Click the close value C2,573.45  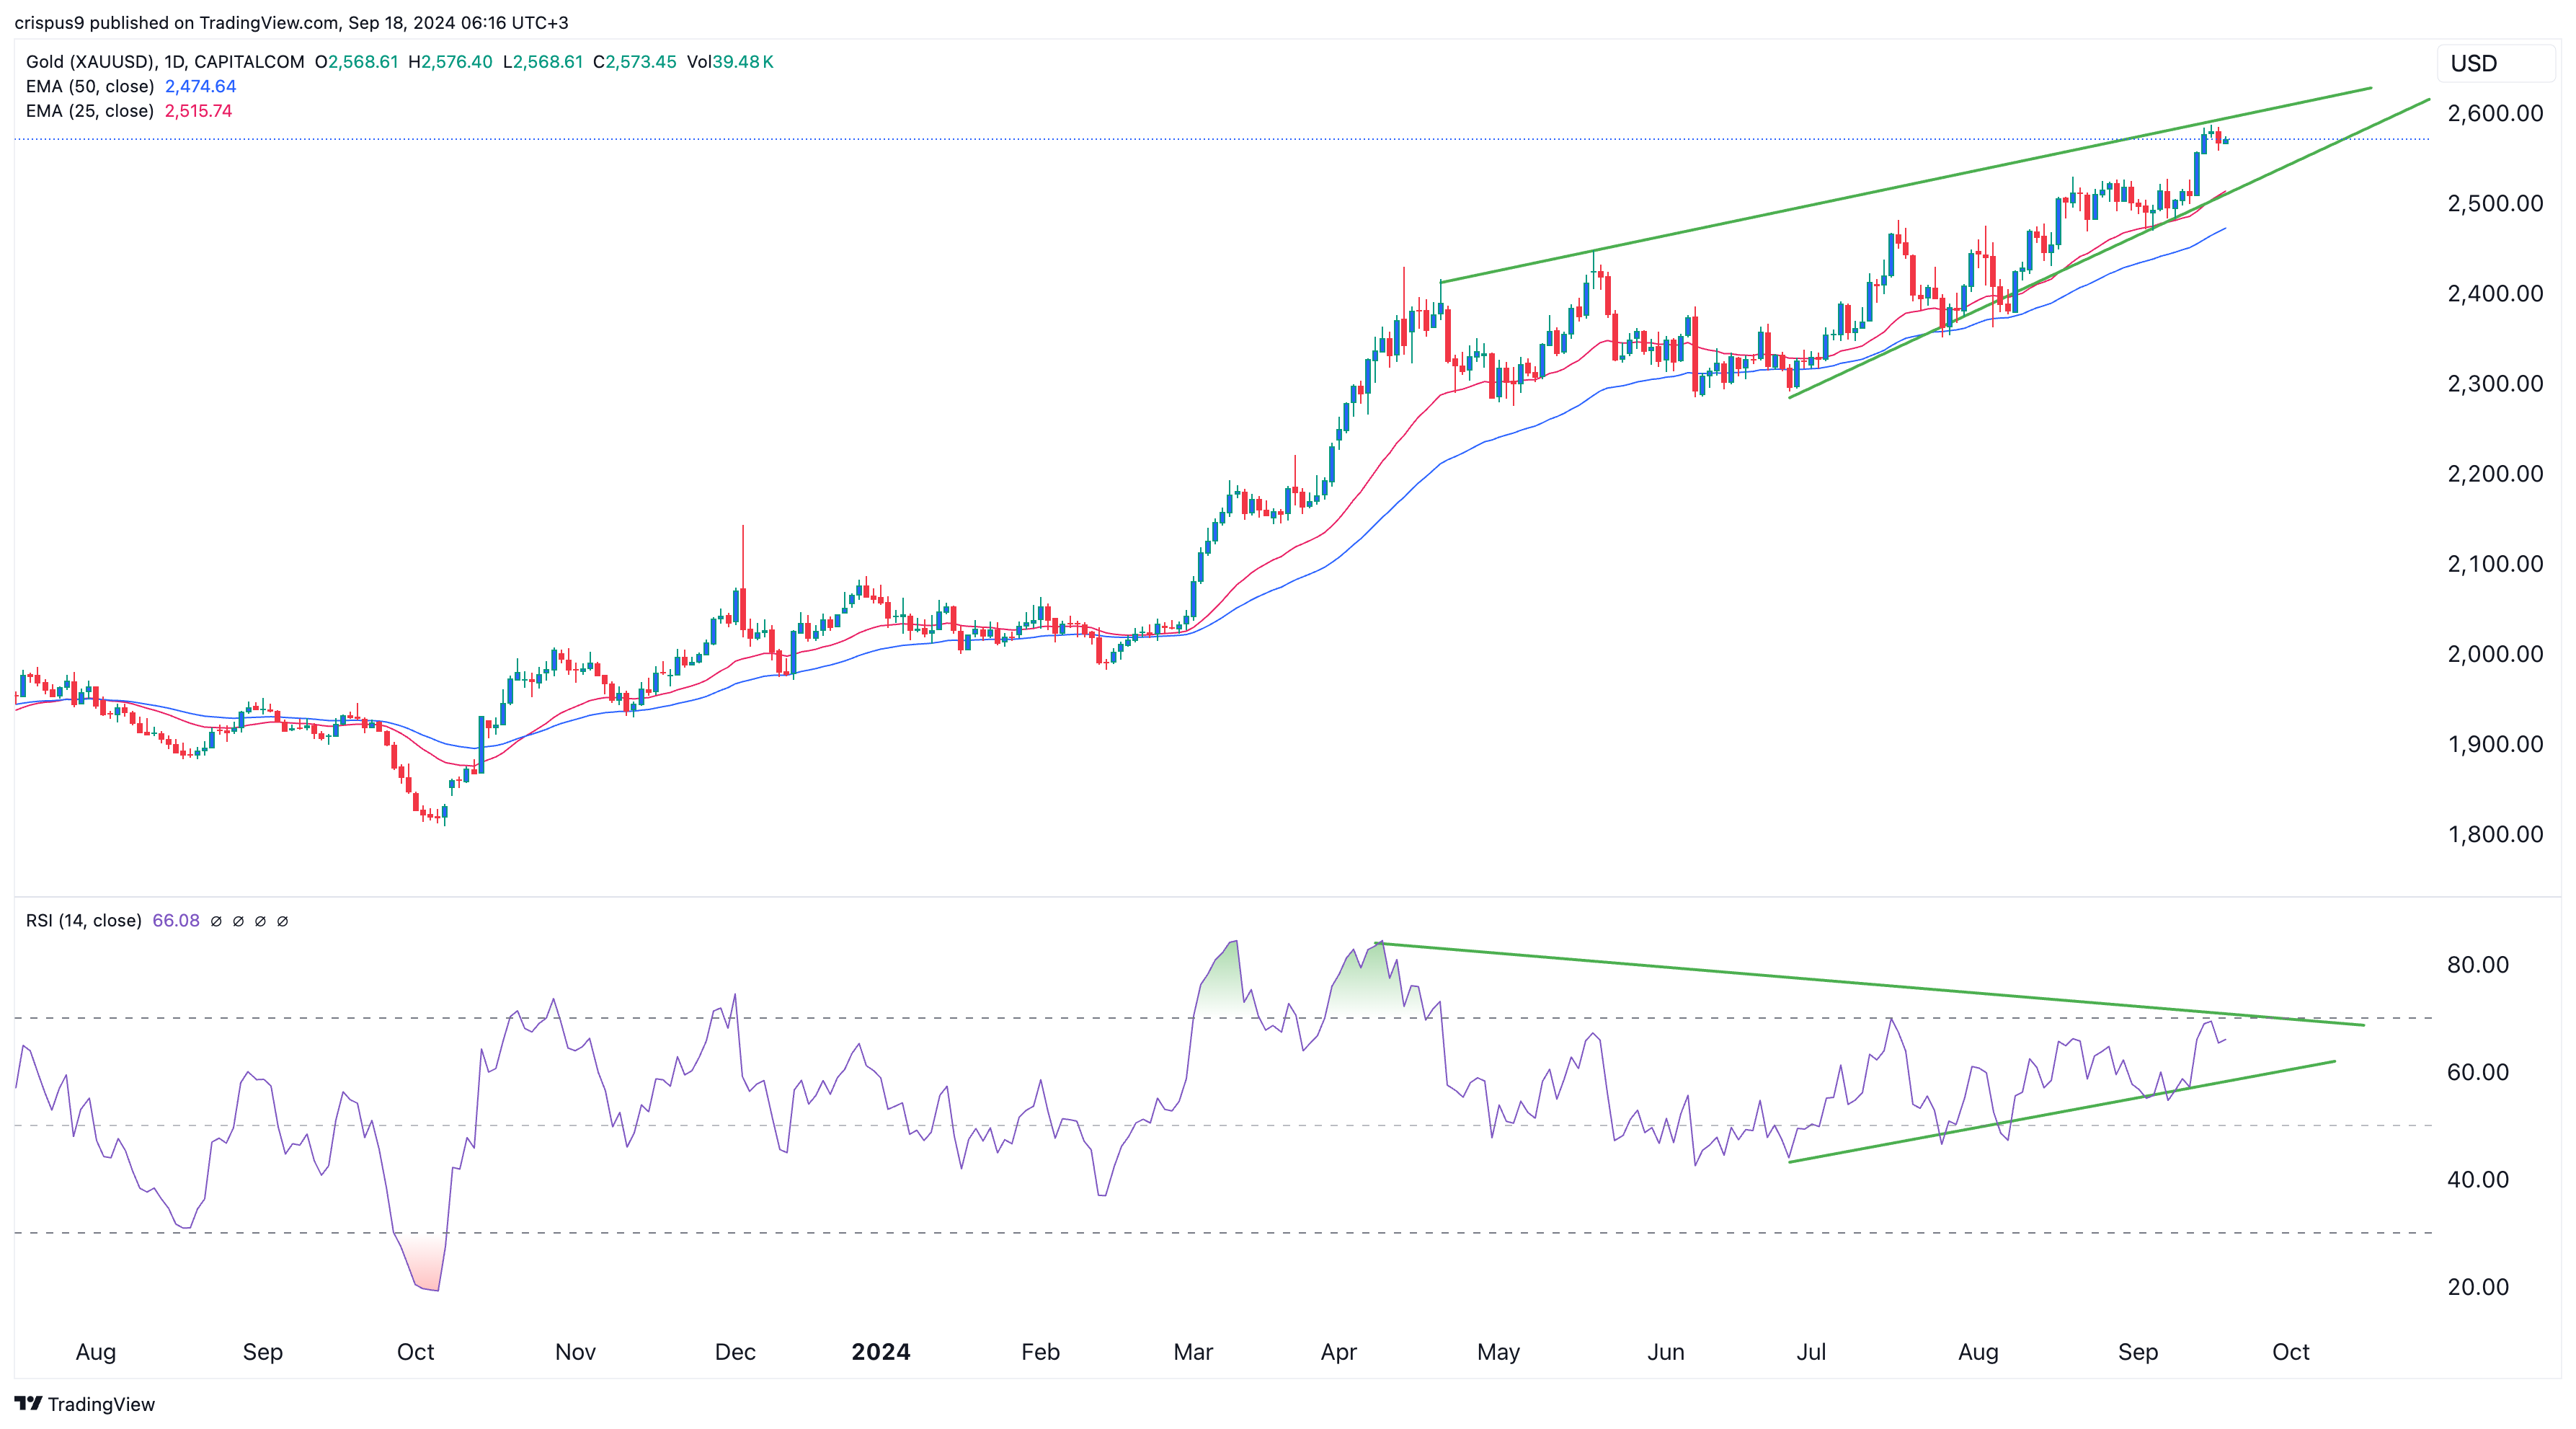(x=635, y=62)
